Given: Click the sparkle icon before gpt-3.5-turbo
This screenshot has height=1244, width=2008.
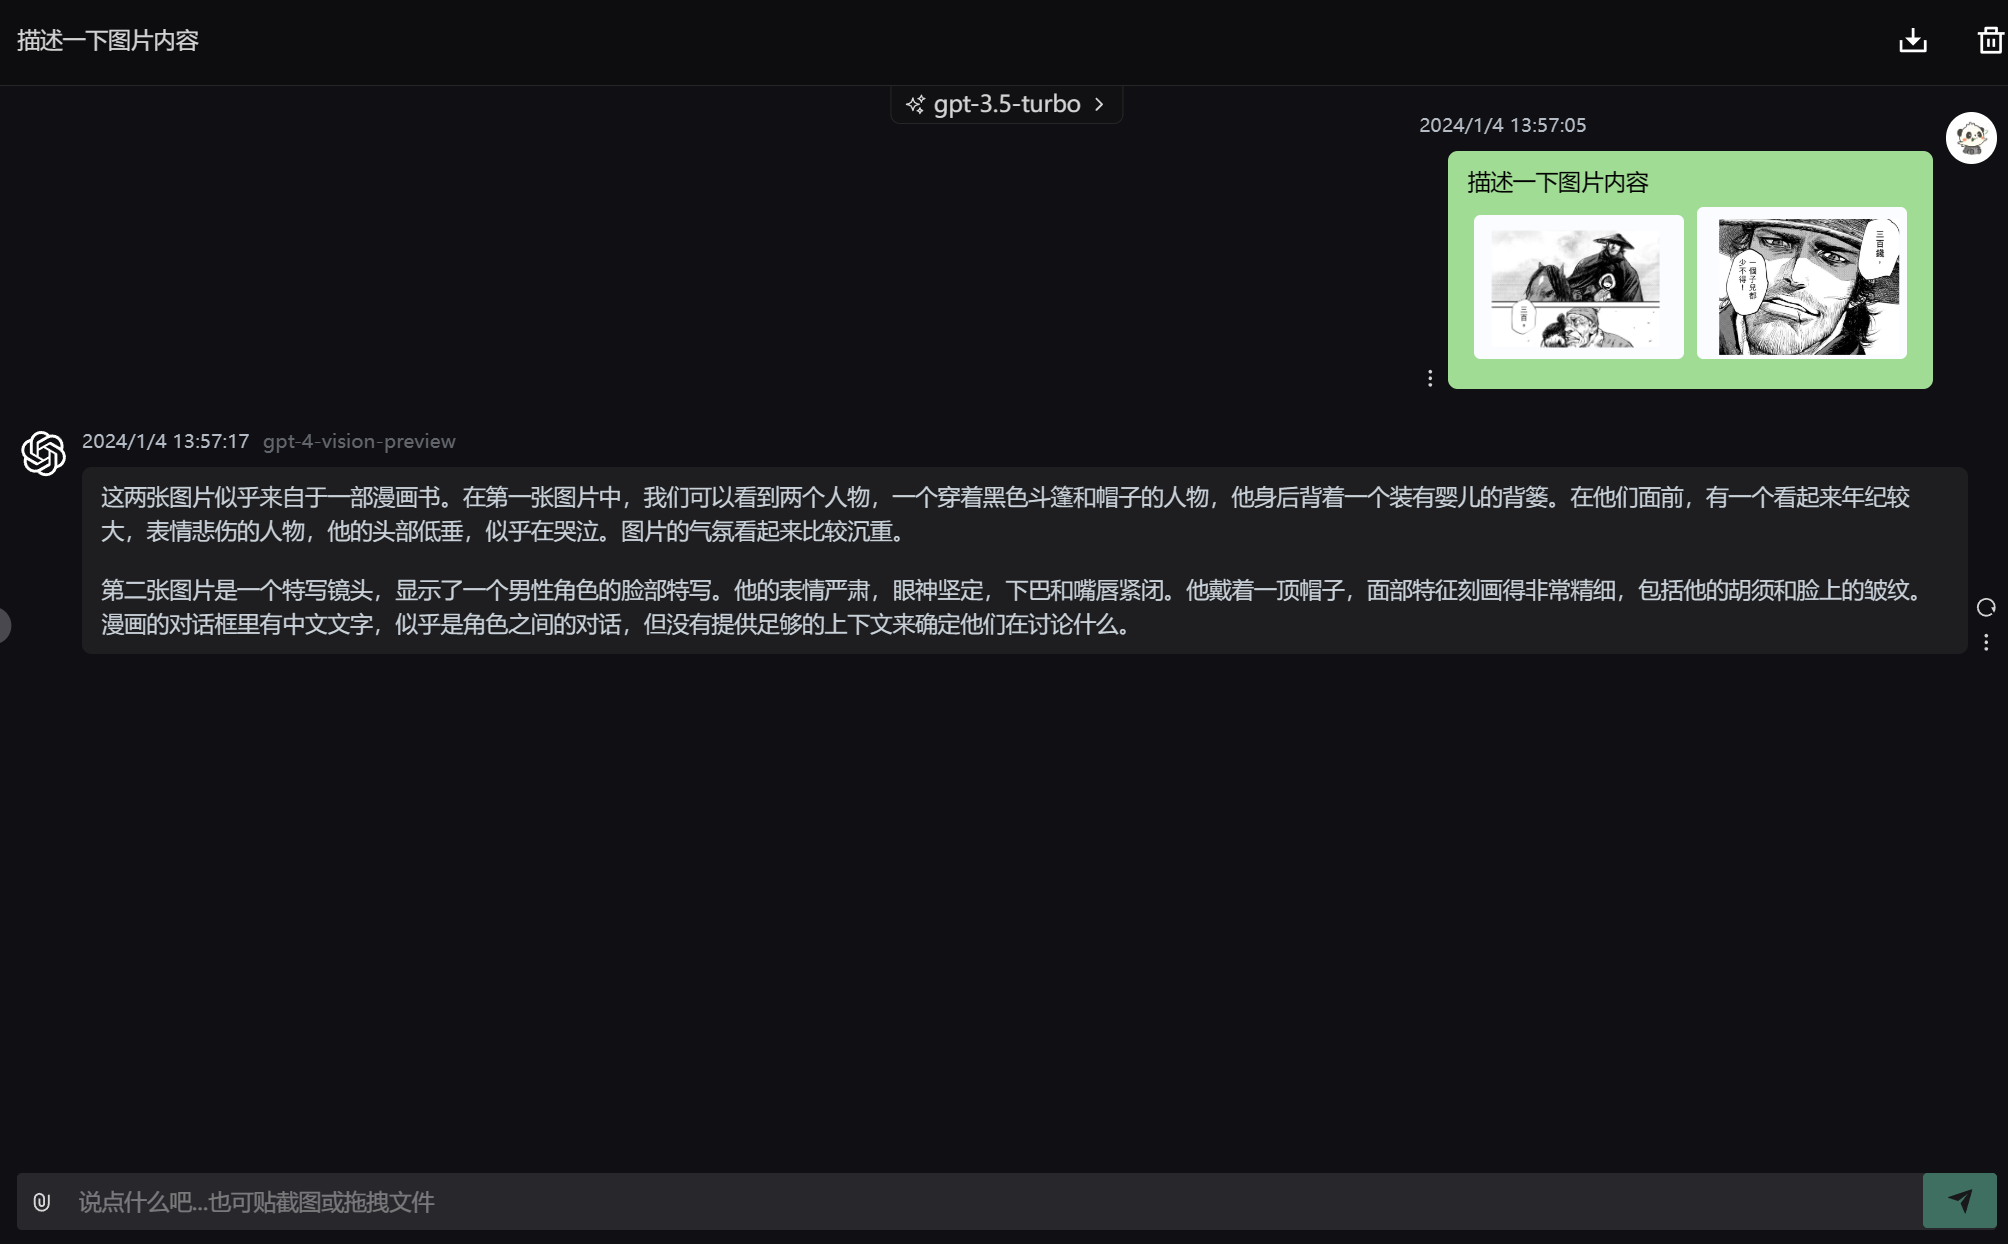Looking at the screenshot, I should [x=915, y=104].
